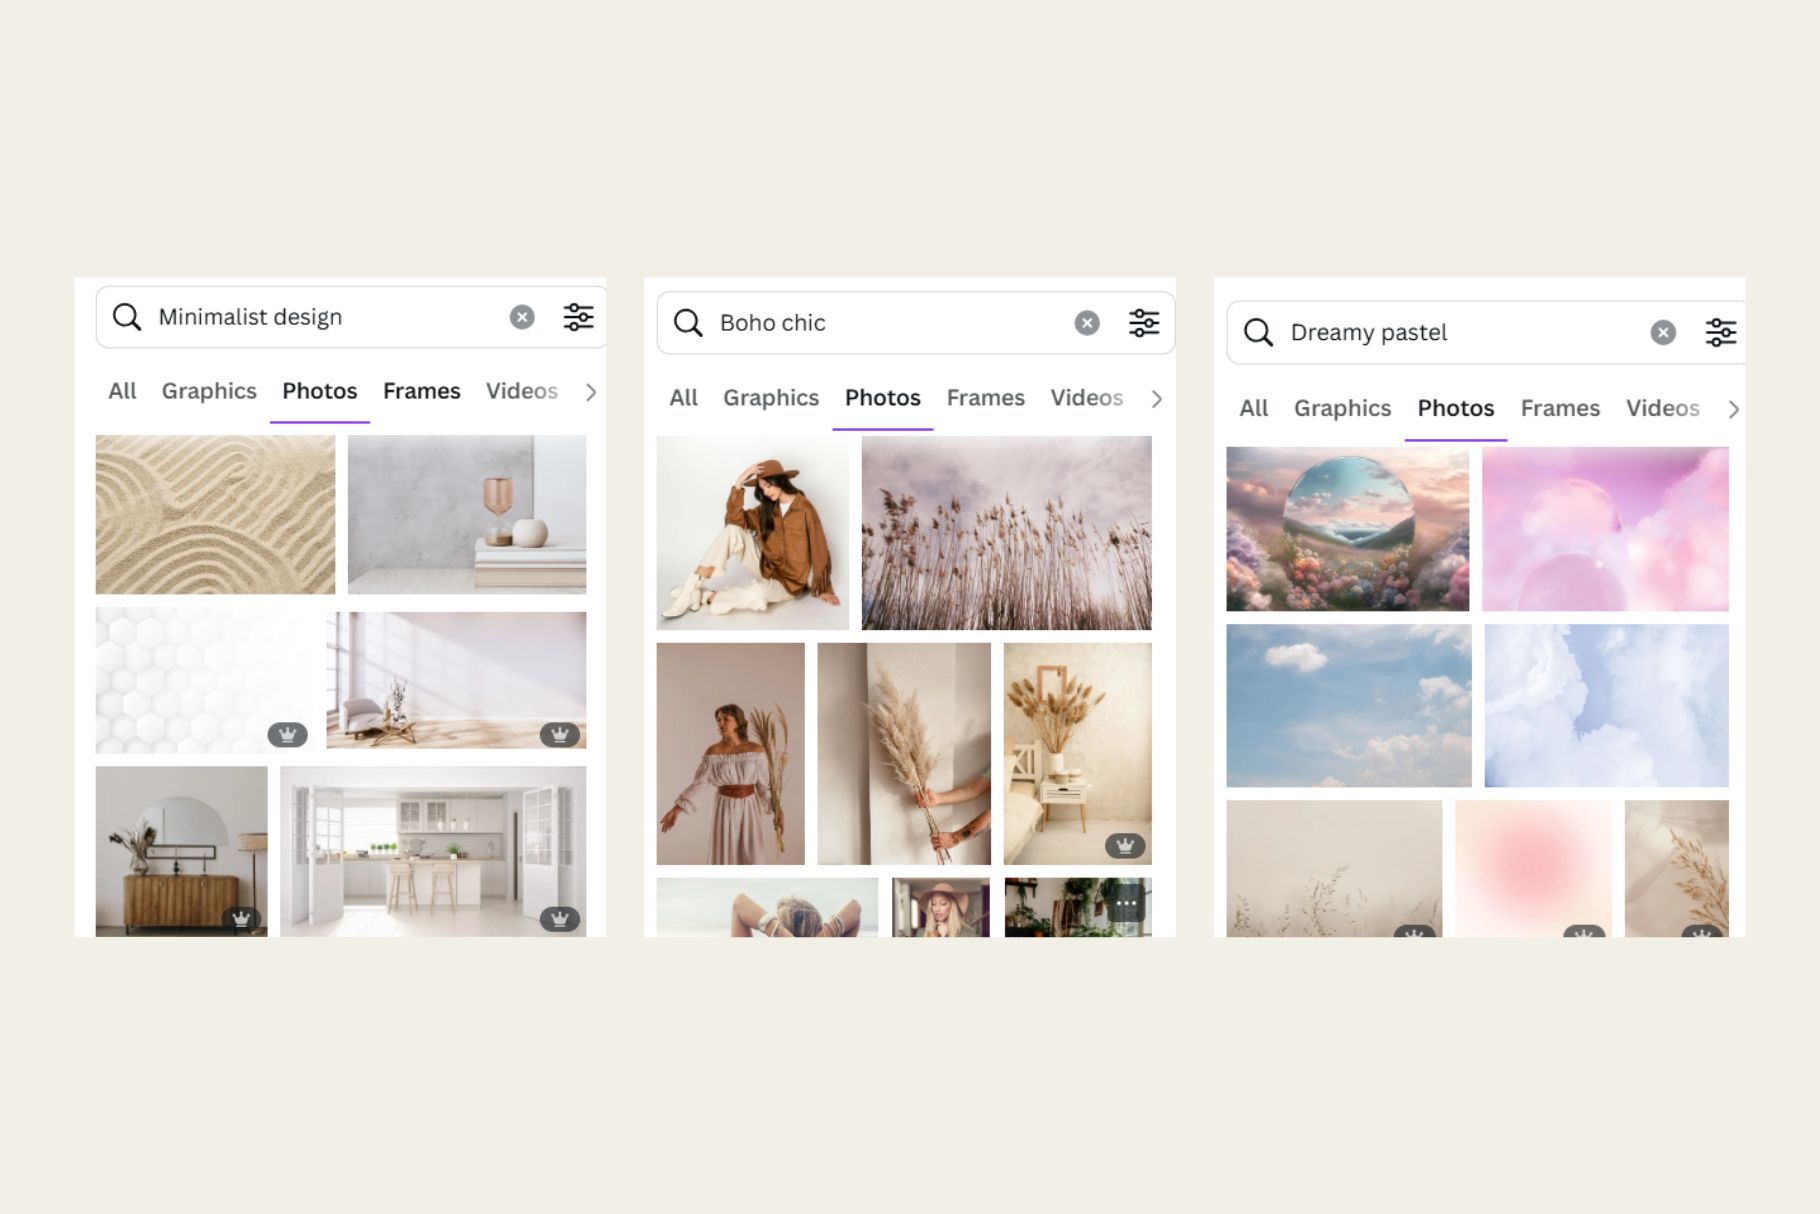
Task: Select the lavender blue clouds photo
Action: (1606, 706)
